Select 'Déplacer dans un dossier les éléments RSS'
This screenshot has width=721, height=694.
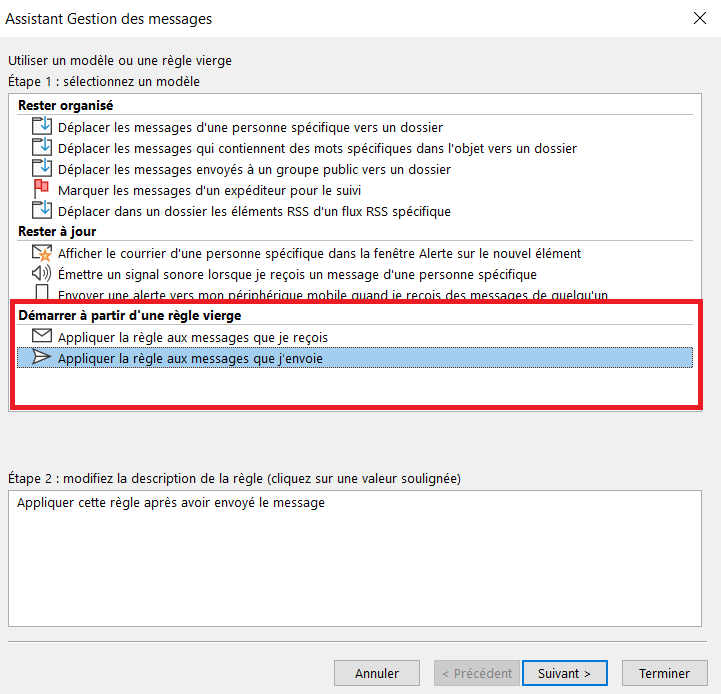click(x=254, y=212)
